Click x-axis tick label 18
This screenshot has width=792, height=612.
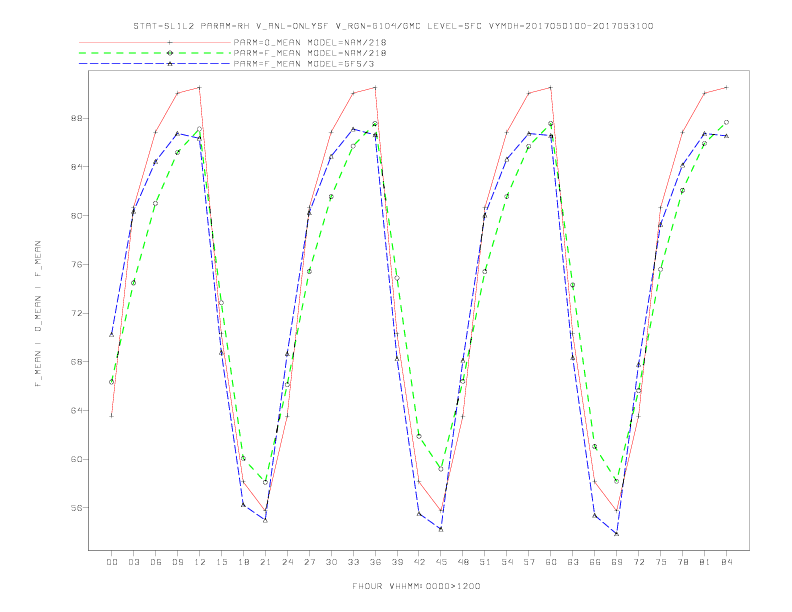pos(243,562)
